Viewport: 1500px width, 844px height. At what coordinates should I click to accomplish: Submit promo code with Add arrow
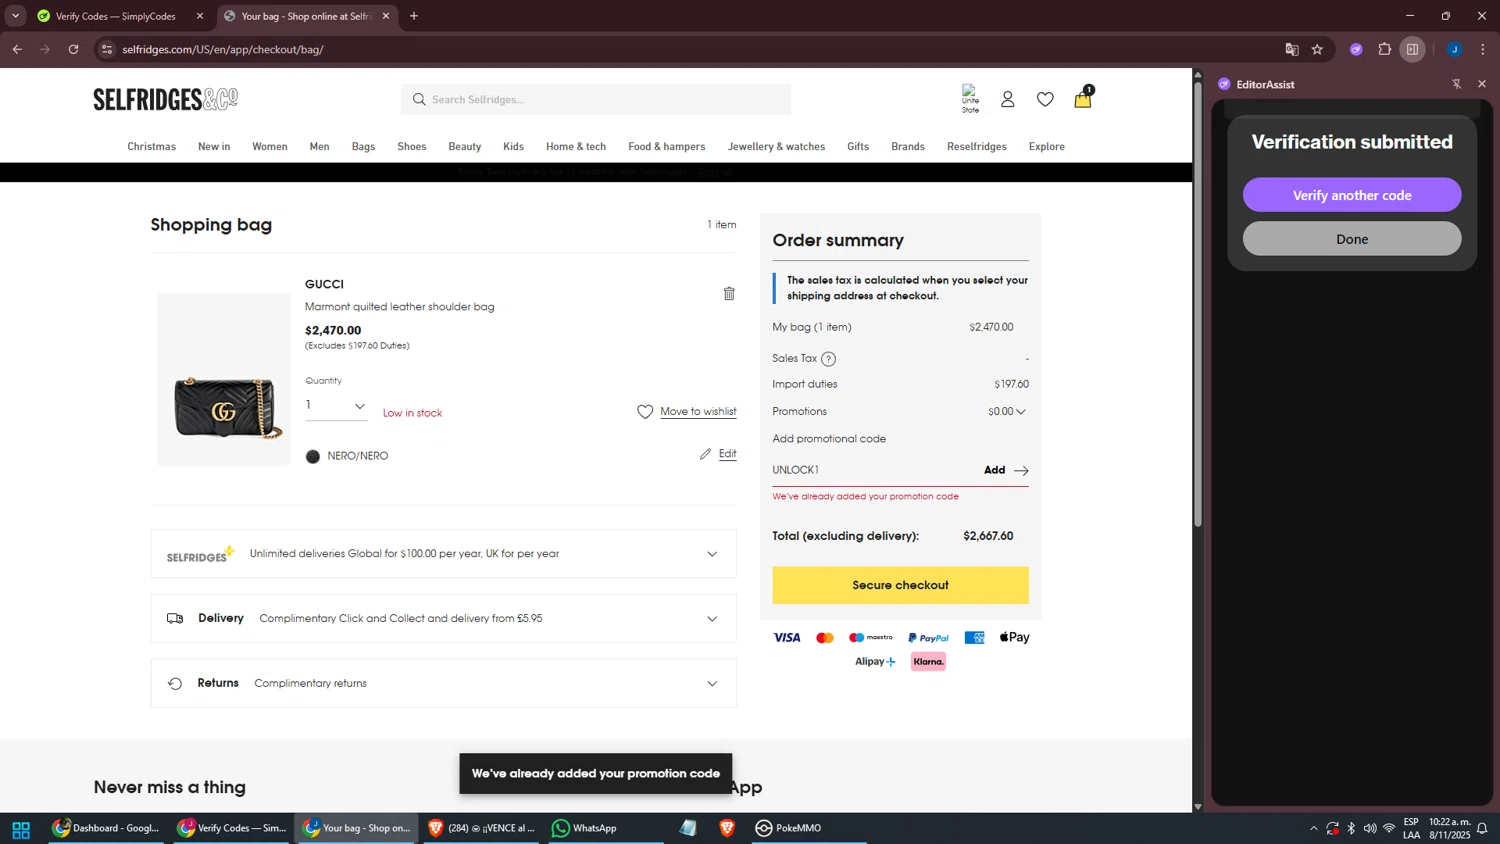[1006, 470]
